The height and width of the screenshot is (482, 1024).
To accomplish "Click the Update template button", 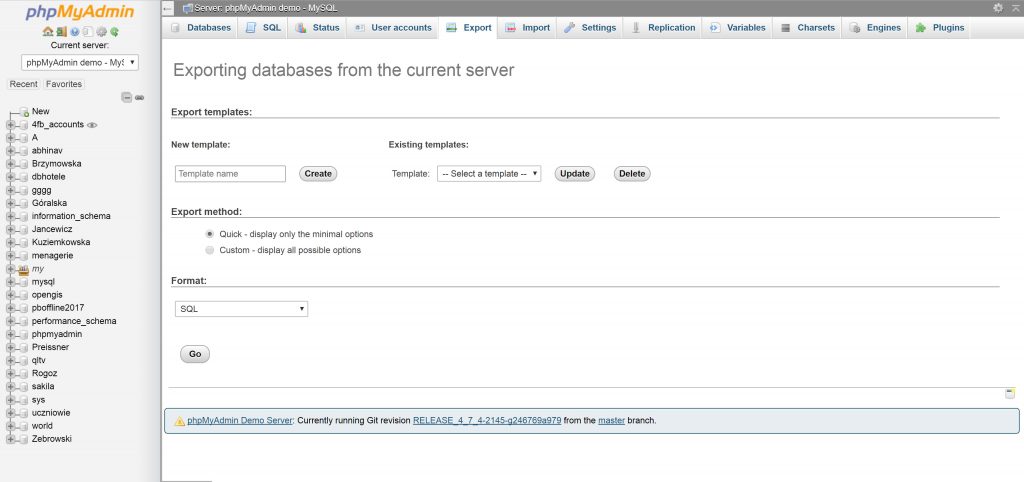I will tap(575, 174).
